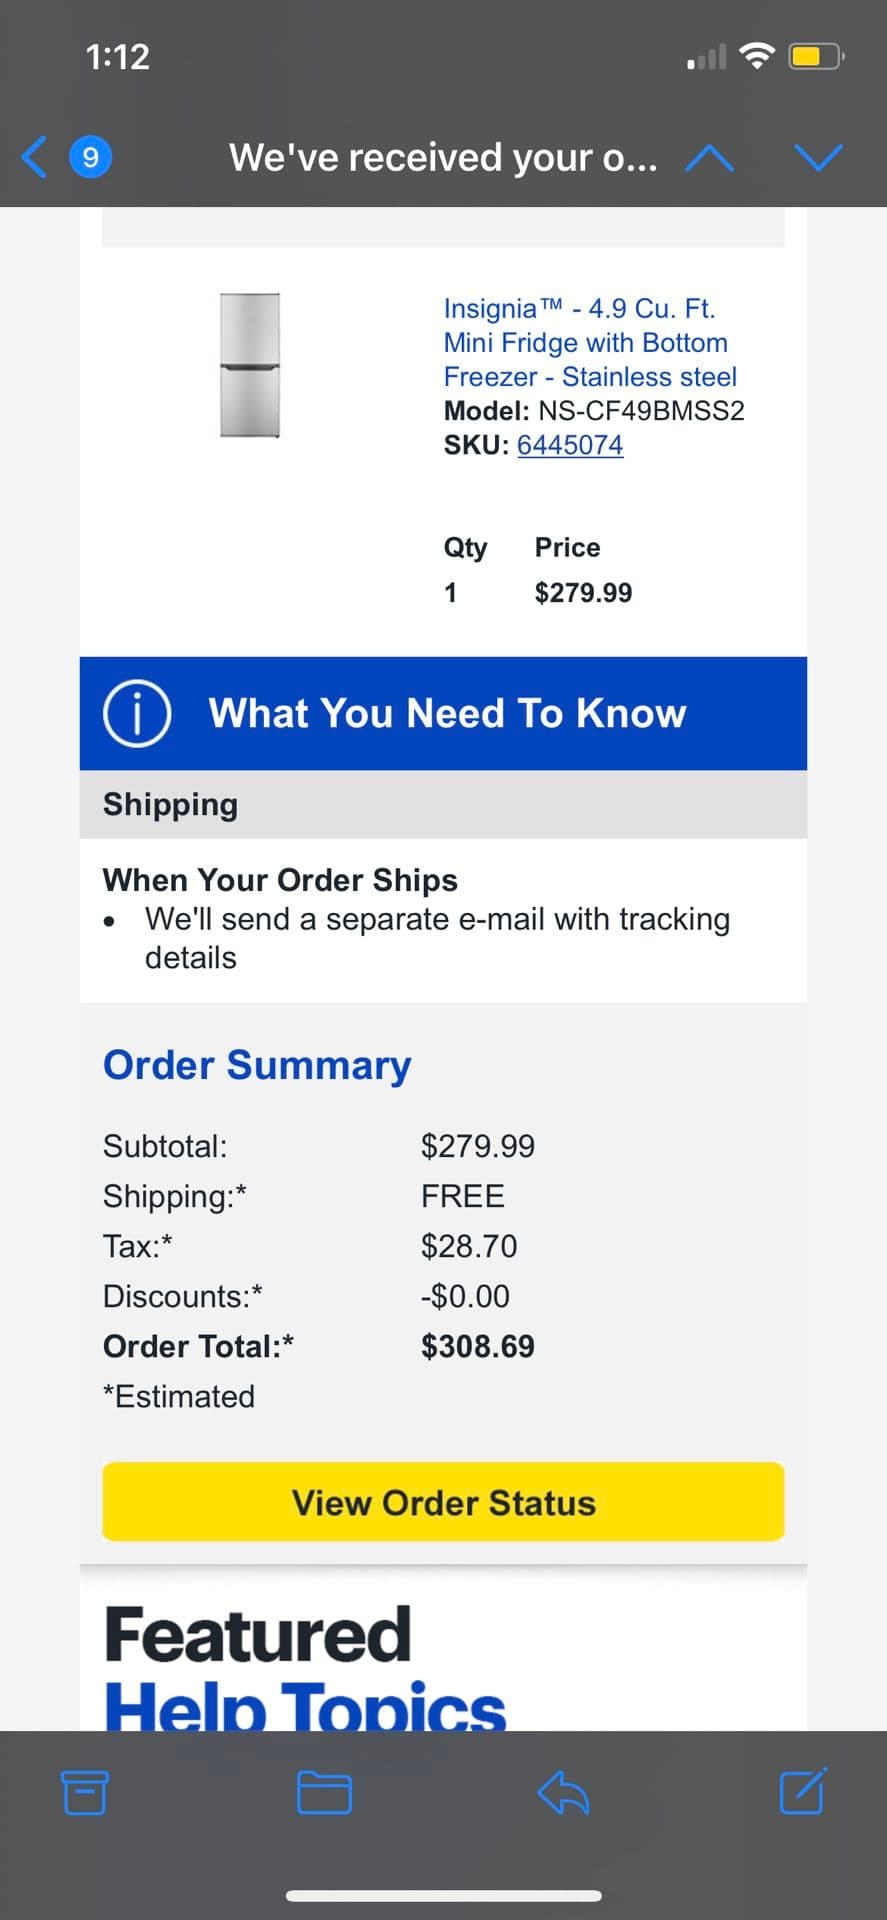Tap the Wi-Fi status icon

757,56
